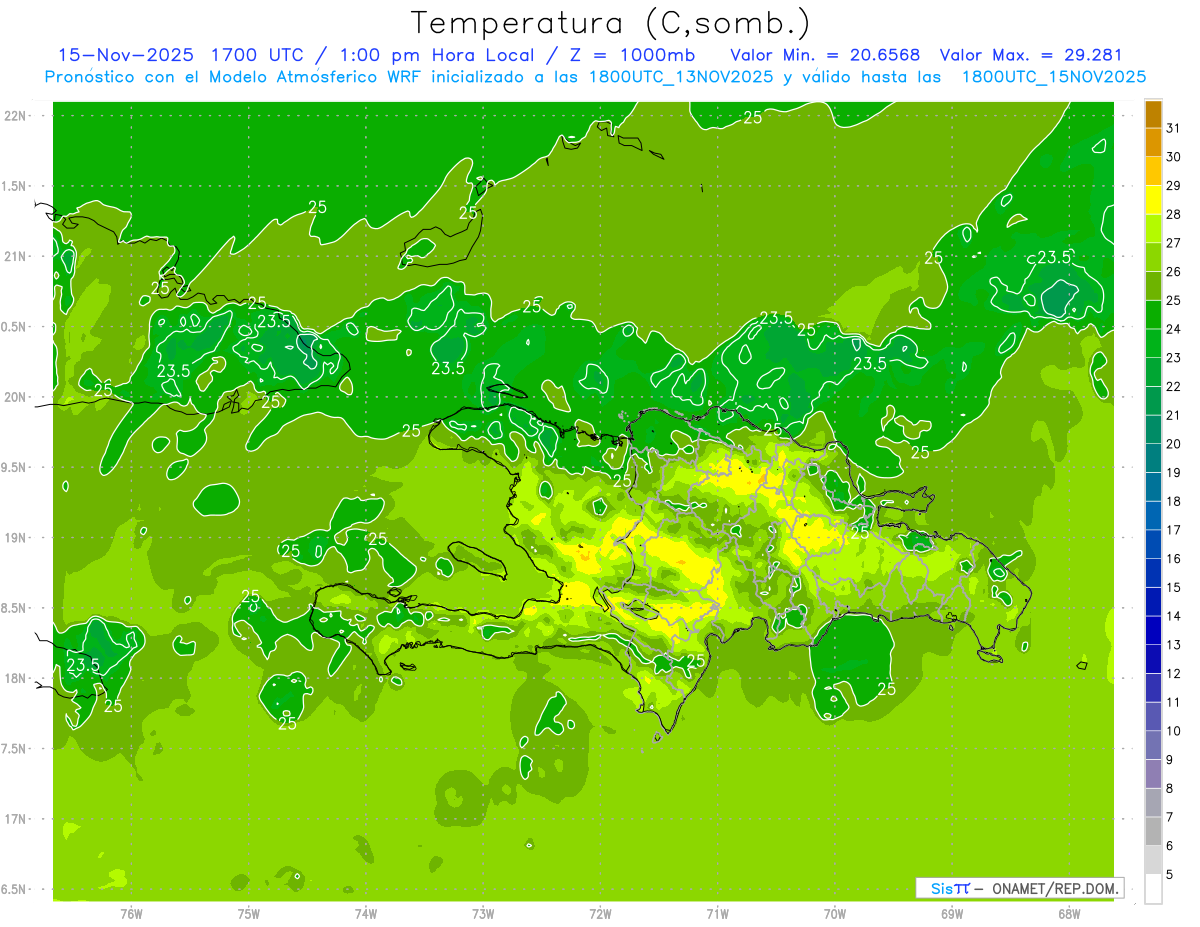The height and width of the screenshot is (927, 1200).
Task: Click legend value 14
Action: [1173, 616]
